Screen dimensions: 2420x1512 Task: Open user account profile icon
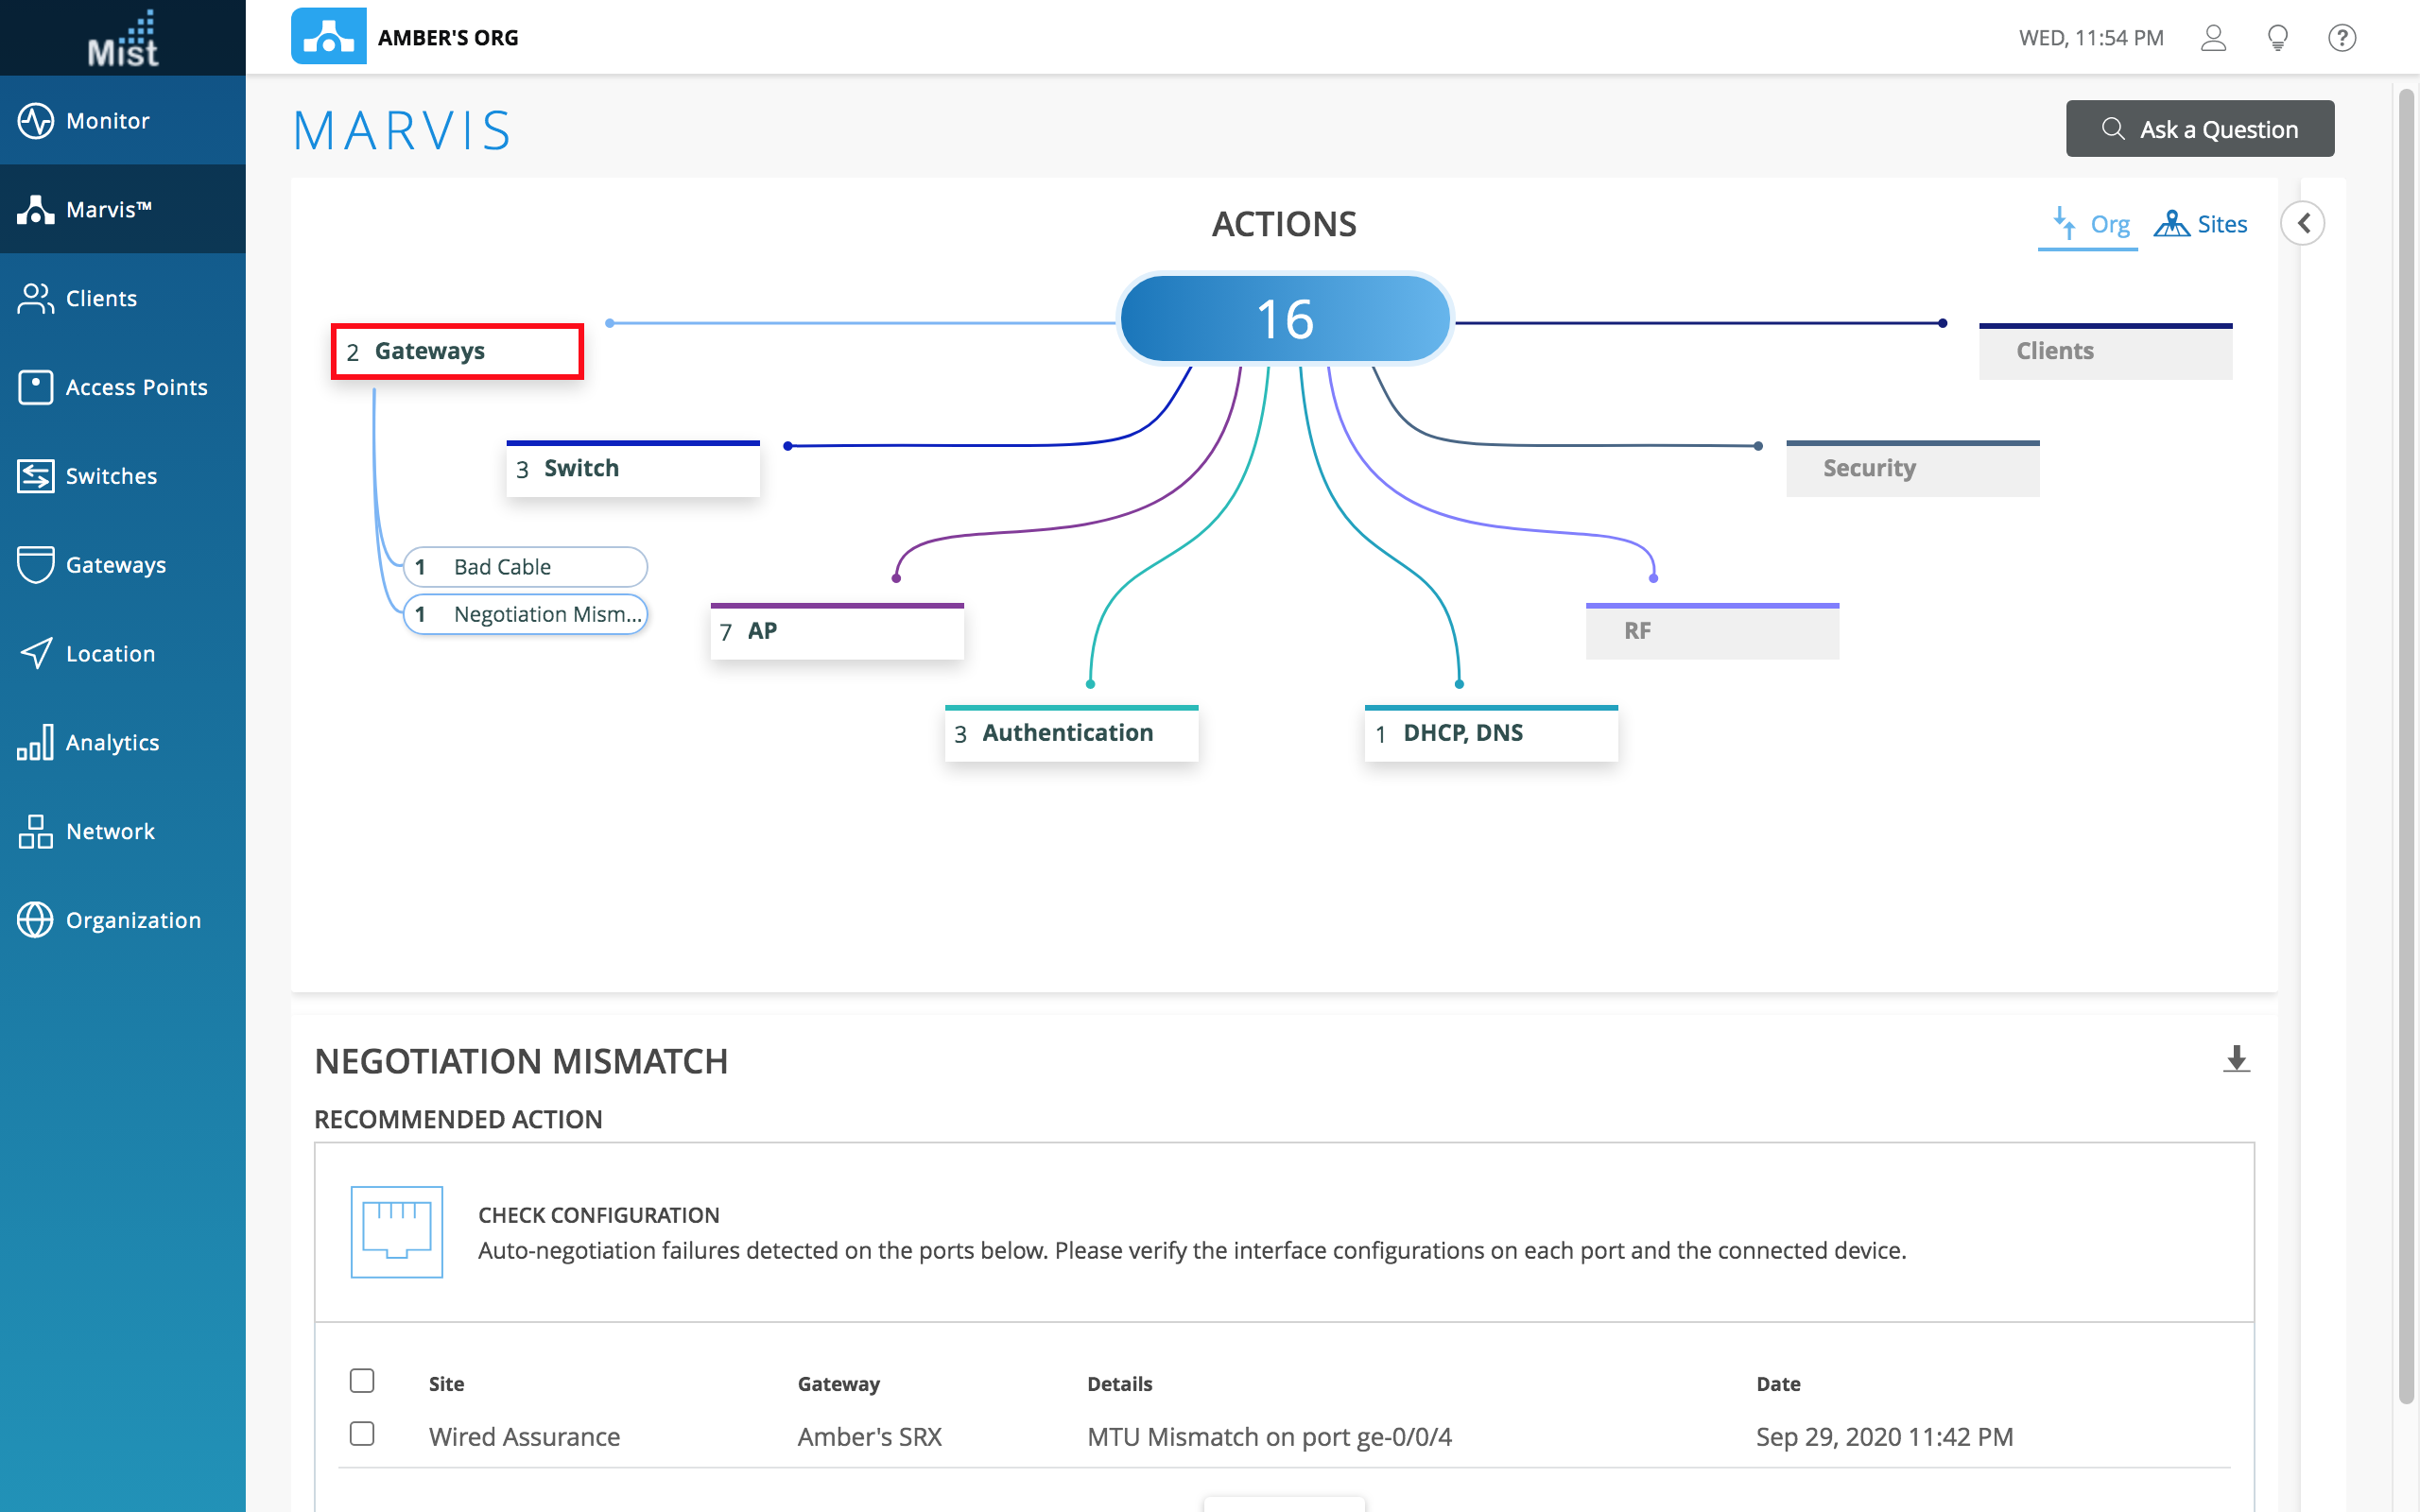[2213, 38]
